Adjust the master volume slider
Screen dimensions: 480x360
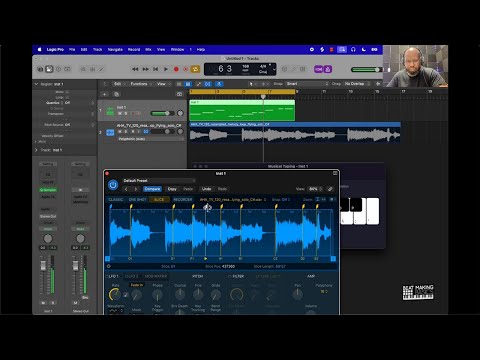[x=366, y=69]
